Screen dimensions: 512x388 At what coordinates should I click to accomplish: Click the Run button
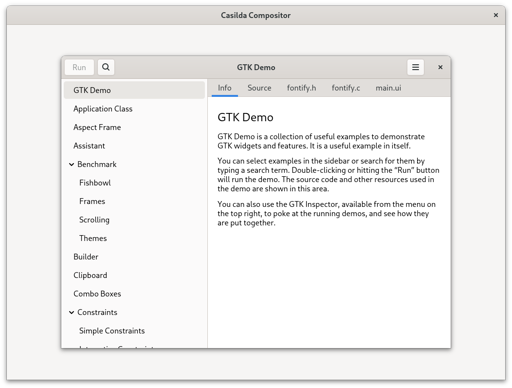[79, 67]
